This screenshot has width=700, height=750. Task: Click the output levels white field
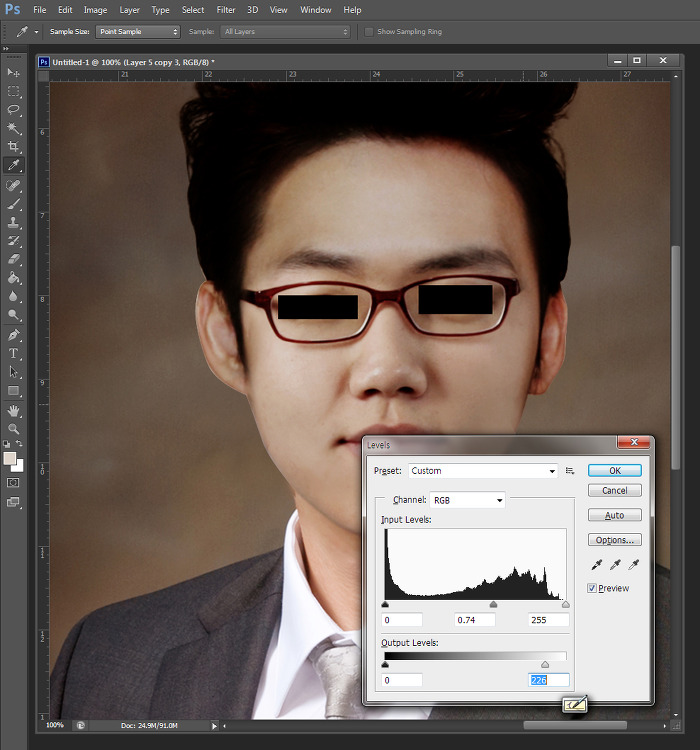[548, 680]
